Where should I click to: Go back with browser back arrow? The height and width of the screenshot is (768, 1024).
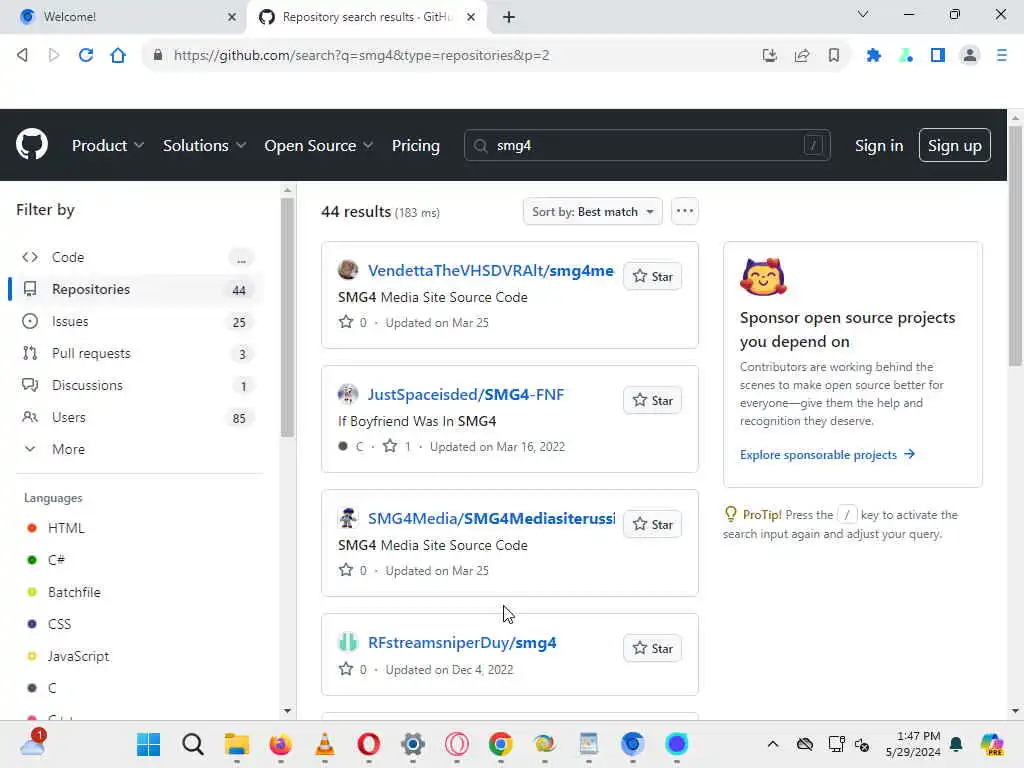point(22,56)
